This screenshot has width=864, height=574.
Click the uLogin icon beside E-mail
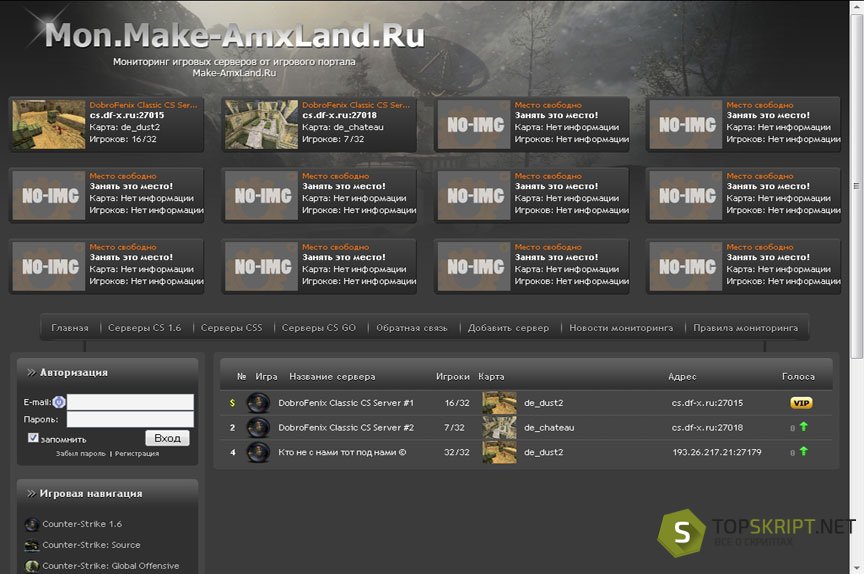[59, 402]
